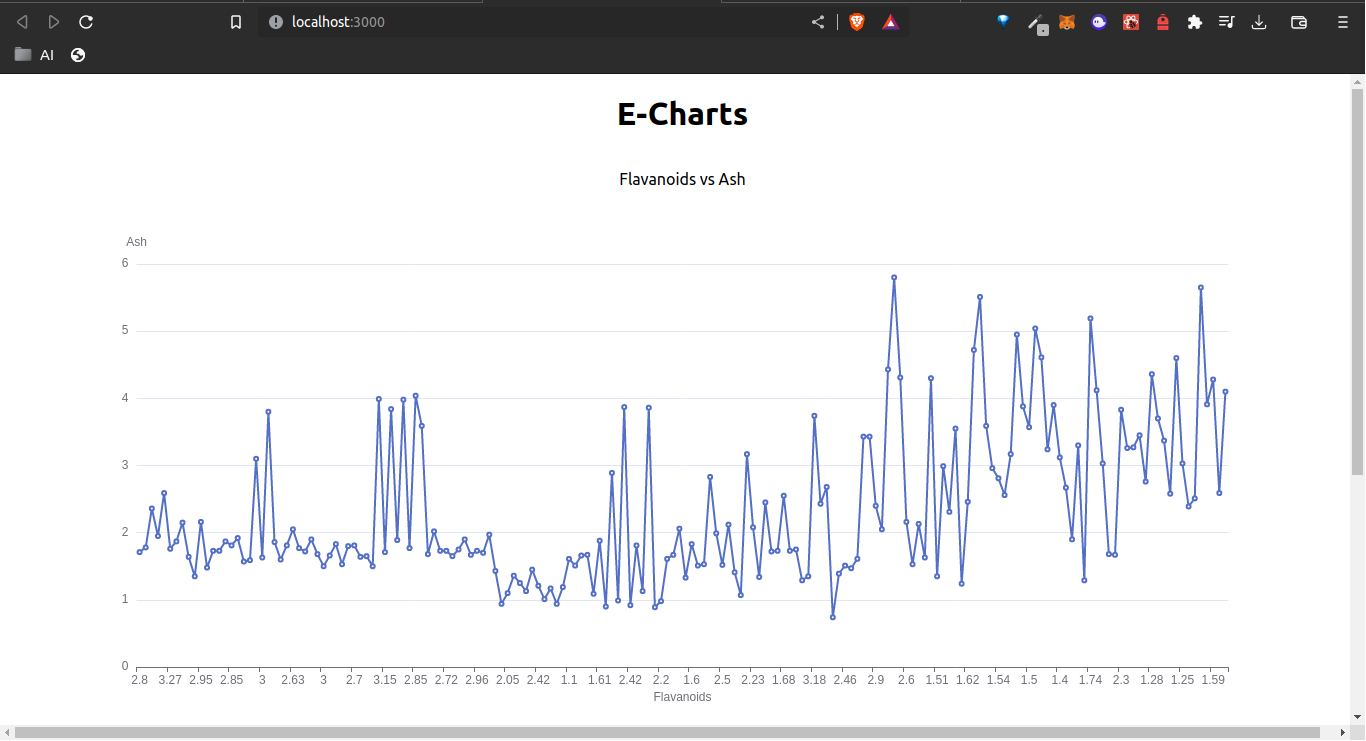The height and width of the screenshot is (741, 1366).
Task: Click the vertical page scrollbar thumb
Action: 1357,281
